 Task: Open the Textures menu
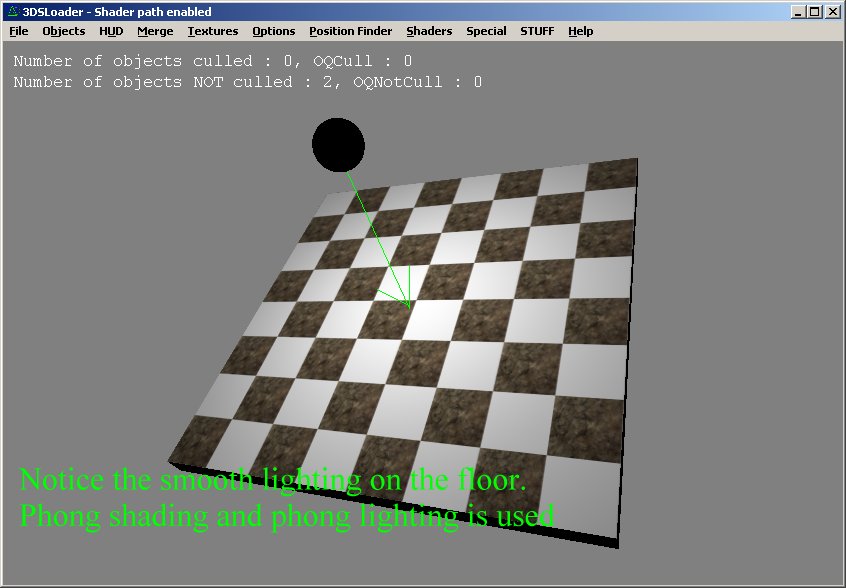point(213,31)
